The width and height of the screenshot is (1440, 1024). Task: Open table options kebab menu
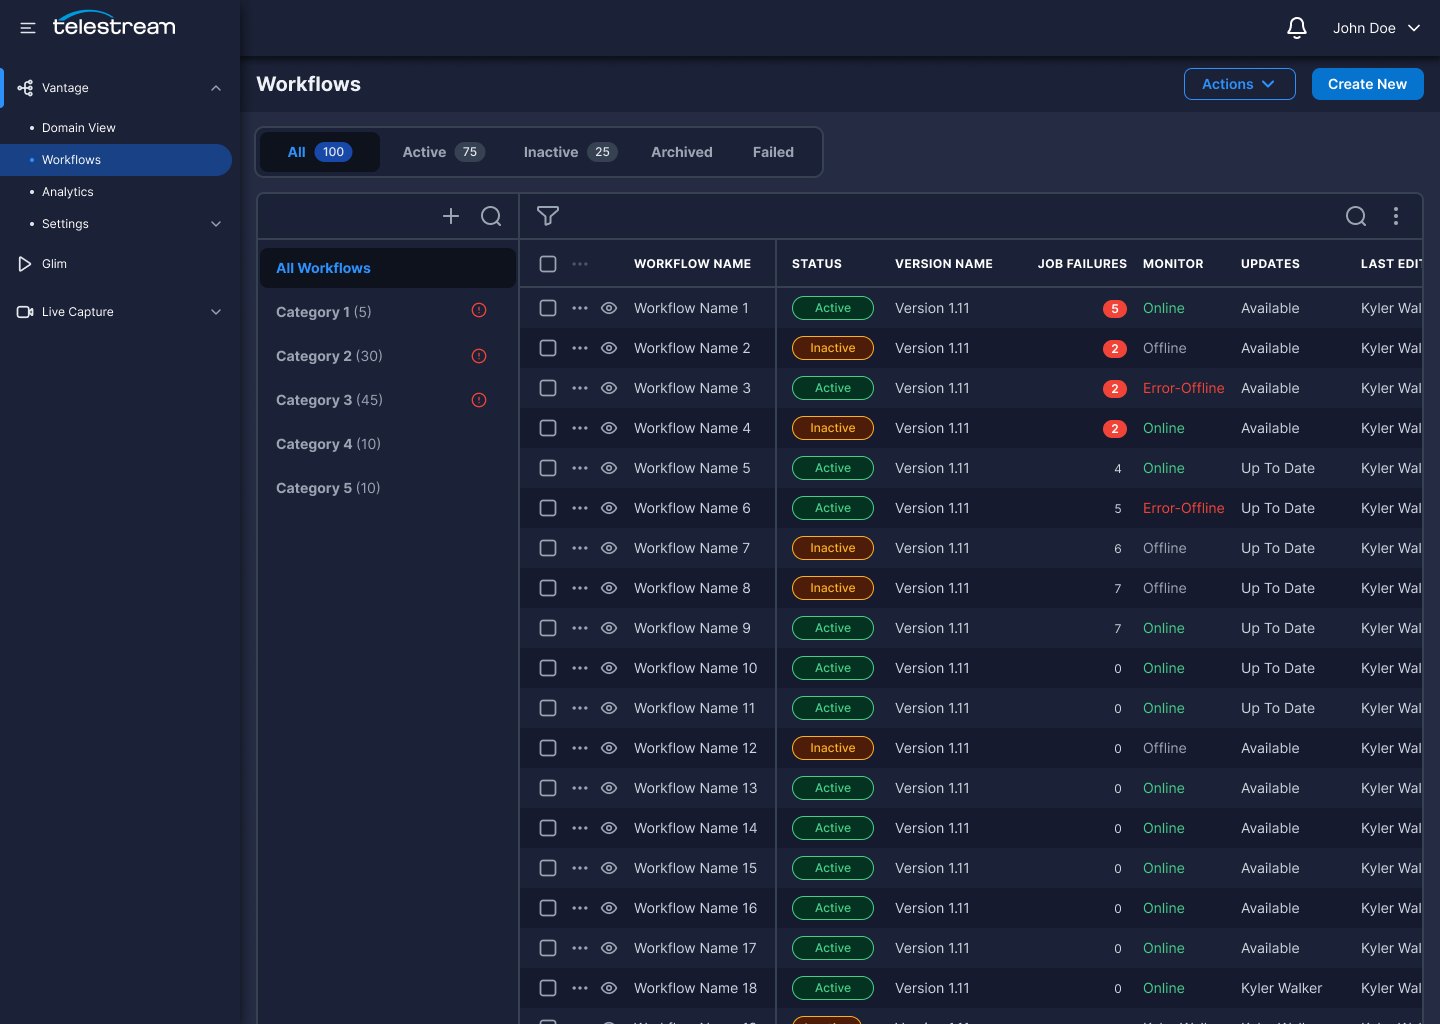pos(1396,216)
